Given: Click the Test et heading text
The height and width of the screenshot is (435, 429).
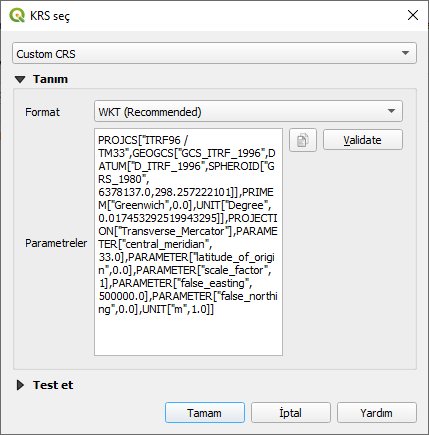Looking at the screenshot, I should coord(53,385).
